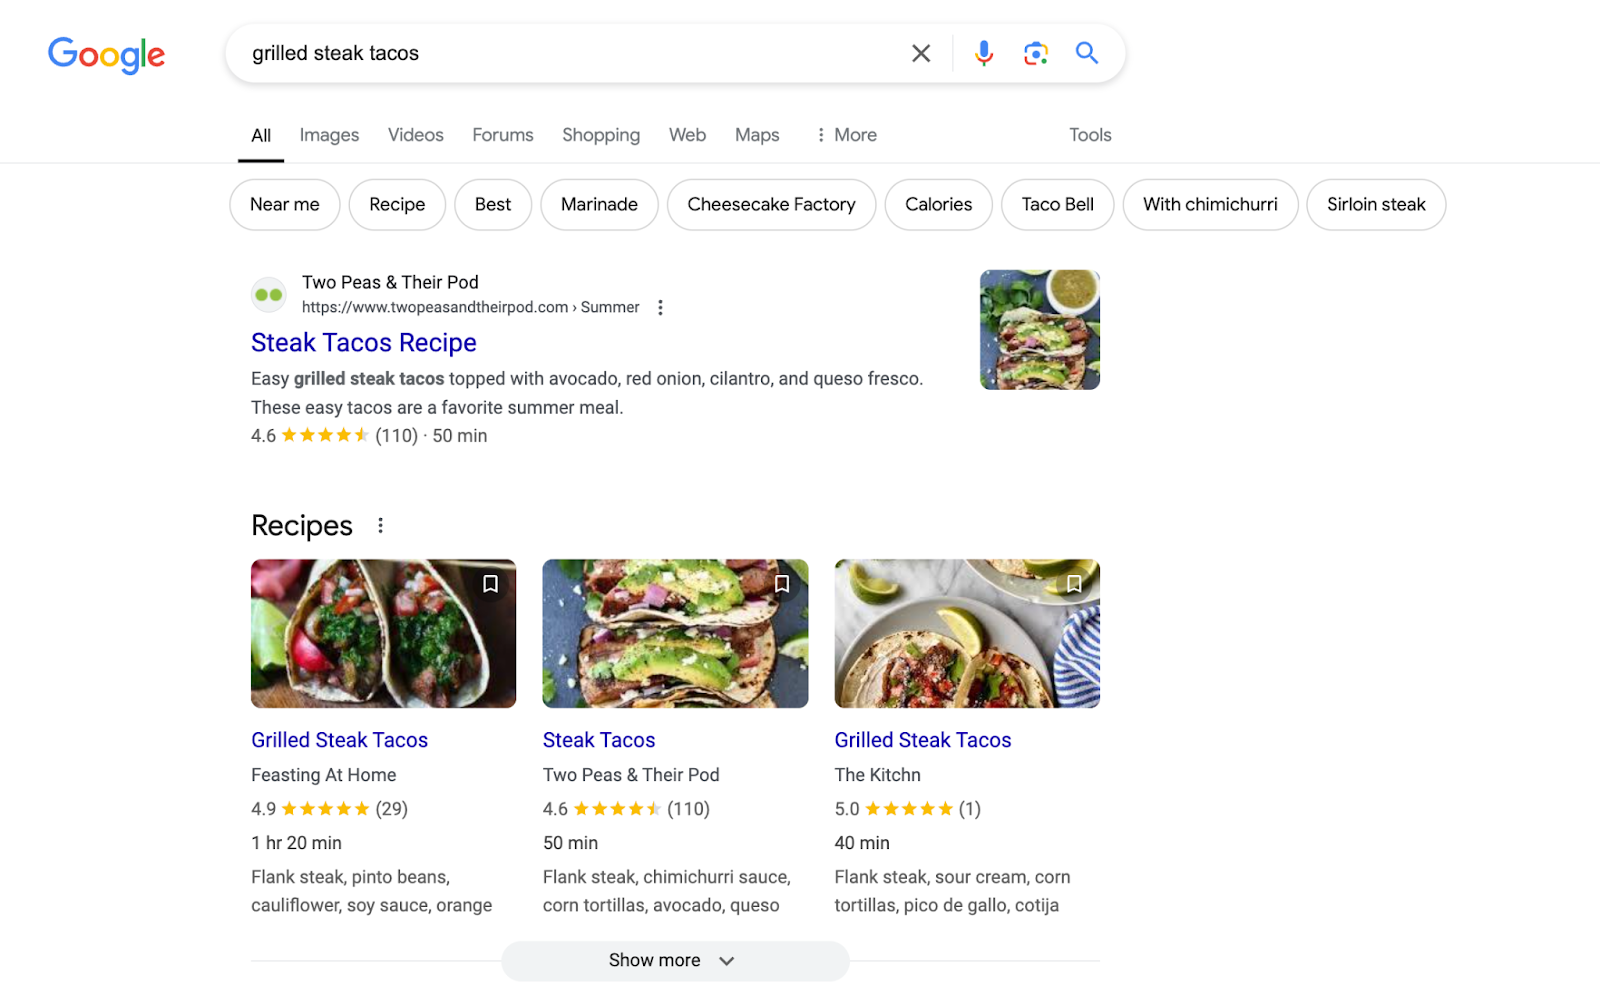The width and height of the screenshot is (1600, 1000).
Task: Open Grilled Steak Tacos from The Kitchn
Action: pos(923,740)
